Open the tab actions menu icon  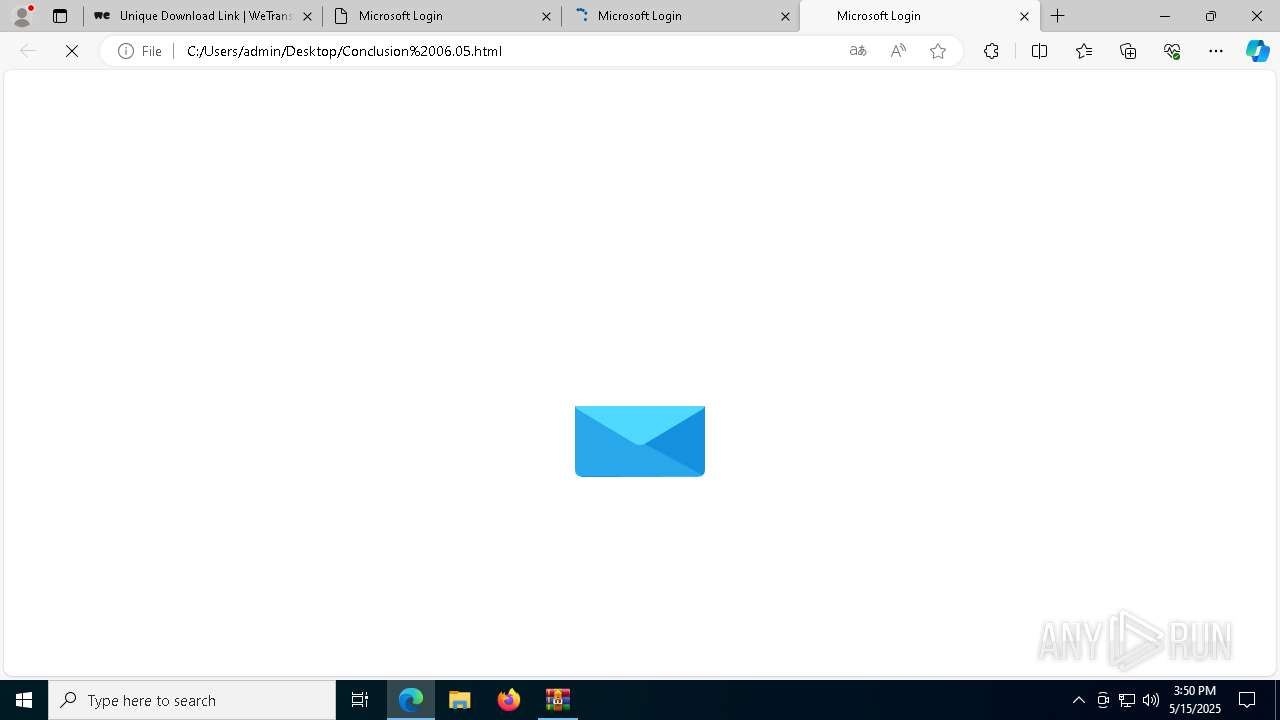[x=60, y=16]
